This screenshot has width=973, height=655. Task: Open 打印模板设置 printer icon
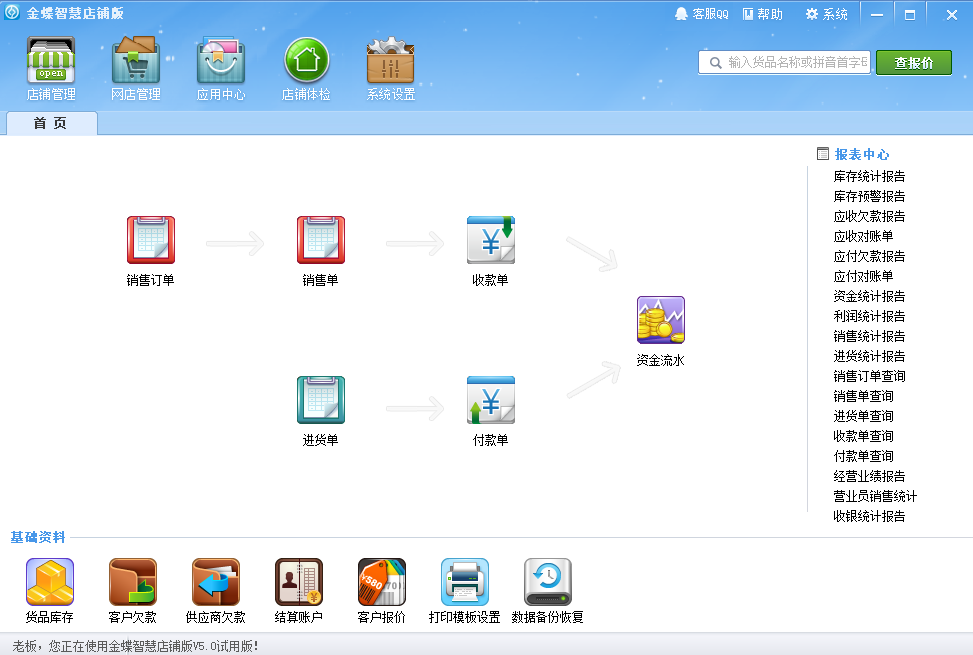pos(465,582)
